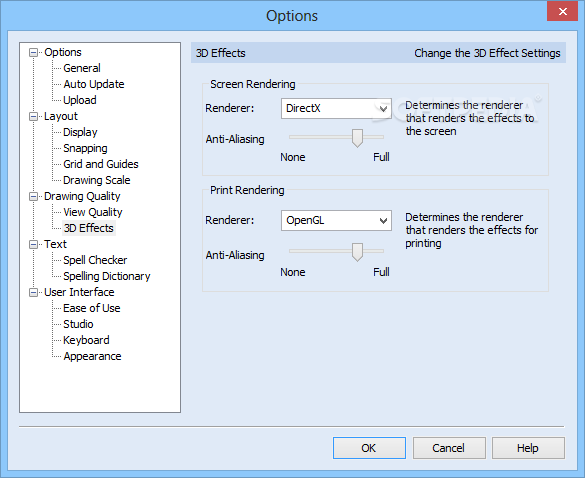Viewport: 585px width, 478px height.
Task: Select Studio under User Interface
Action: (x=78, y=324)
